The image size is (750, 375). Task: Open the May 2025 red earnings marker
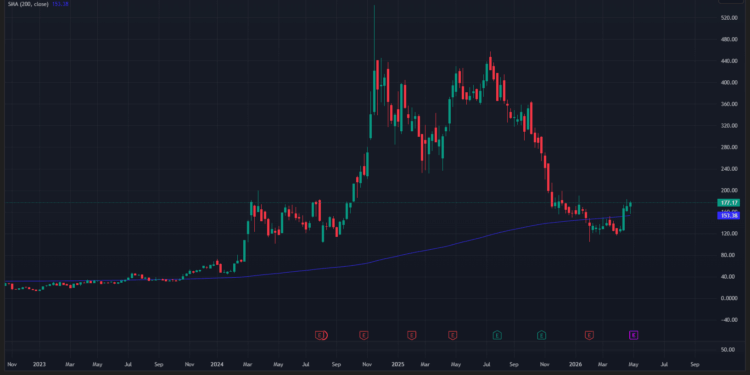(452, 335)
